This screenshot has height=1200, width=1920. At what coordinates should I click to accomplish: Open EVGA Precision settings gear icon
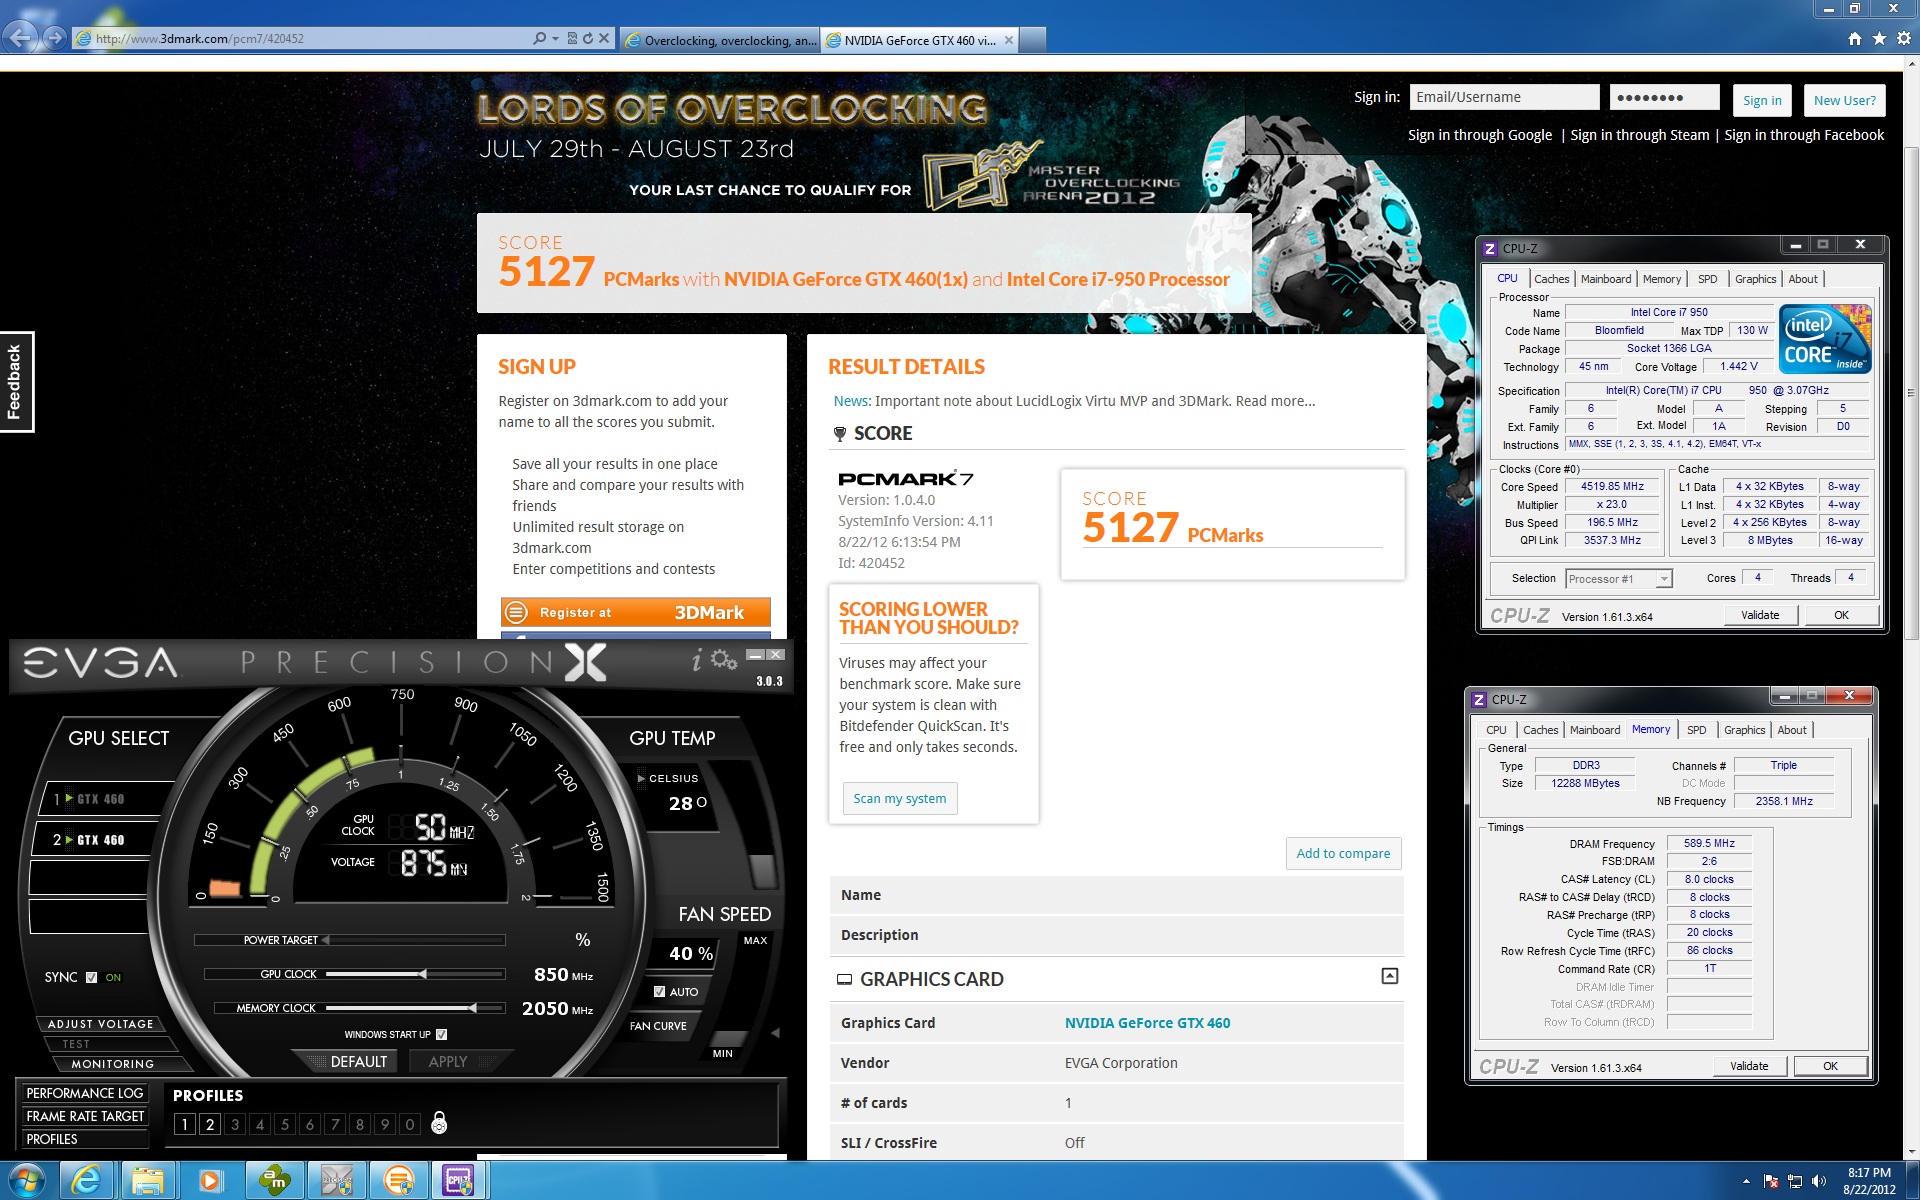(x=724, y=660)
